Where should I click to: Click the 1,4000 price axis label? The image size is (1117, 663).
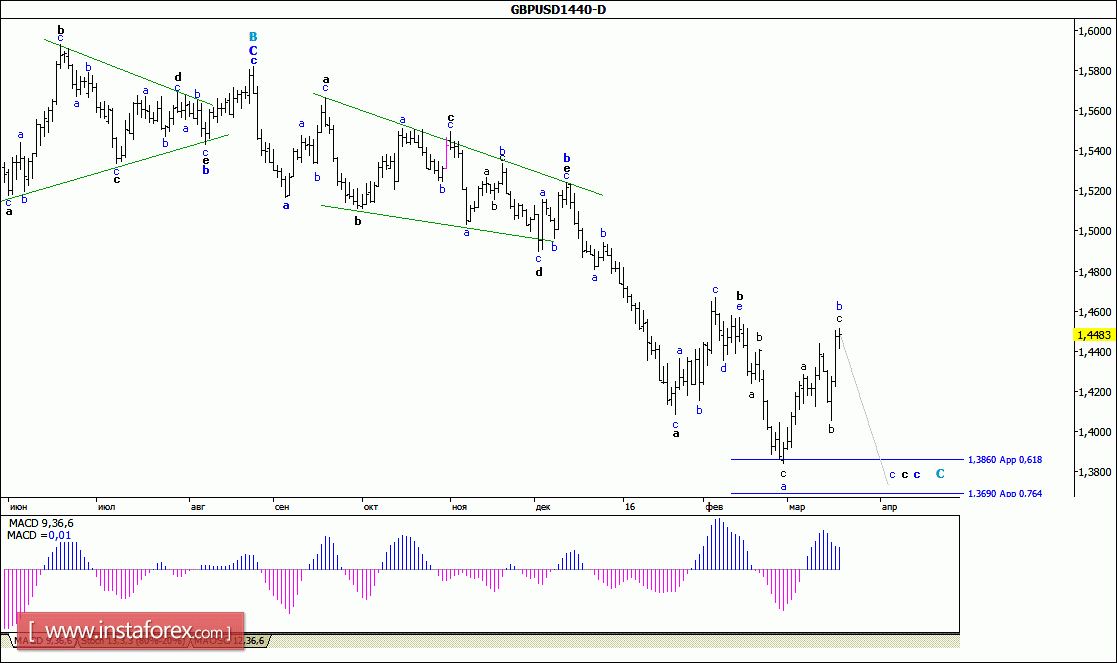[x=1094, y=432]
